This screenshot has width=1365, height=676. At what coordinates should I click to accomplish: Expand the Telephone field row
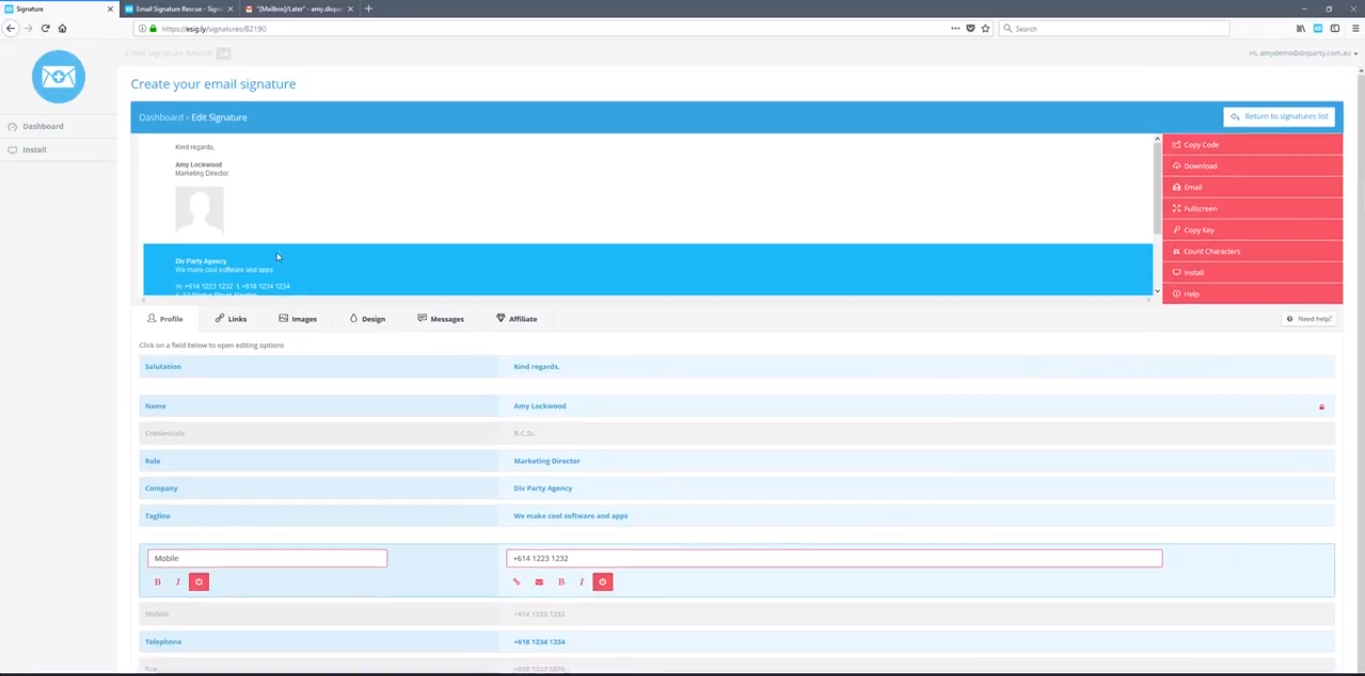(737, 642)
